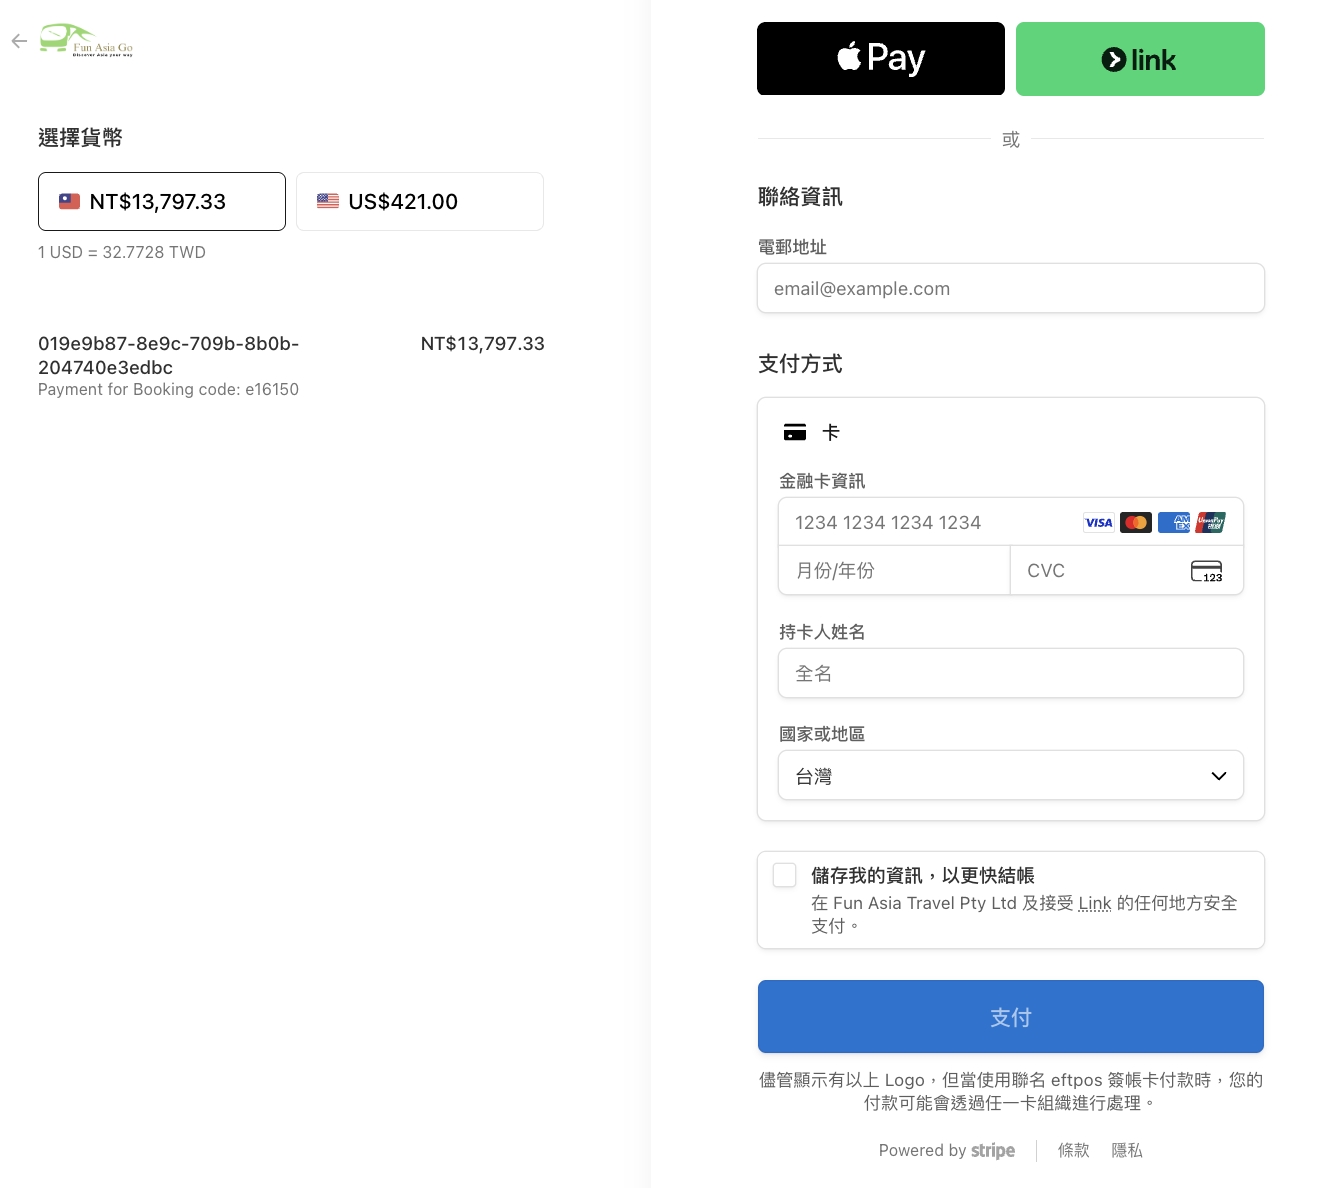Click the dropdown chevron next to 台灣
Screen dimensions: 1320x1188
(x=1219, y=776)
